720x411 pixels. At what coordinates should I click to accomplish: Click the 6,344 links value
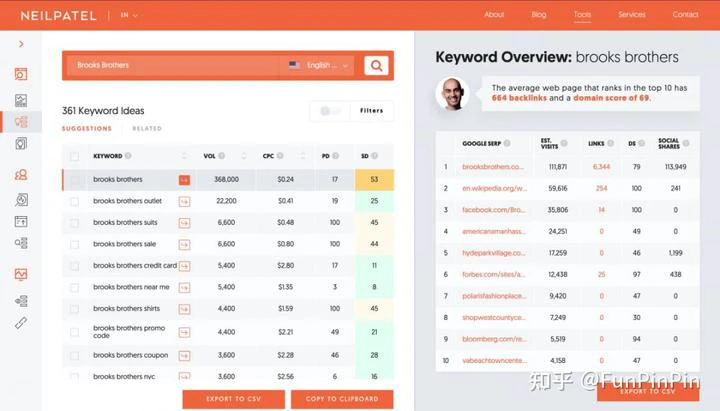(x=602, y=167)
